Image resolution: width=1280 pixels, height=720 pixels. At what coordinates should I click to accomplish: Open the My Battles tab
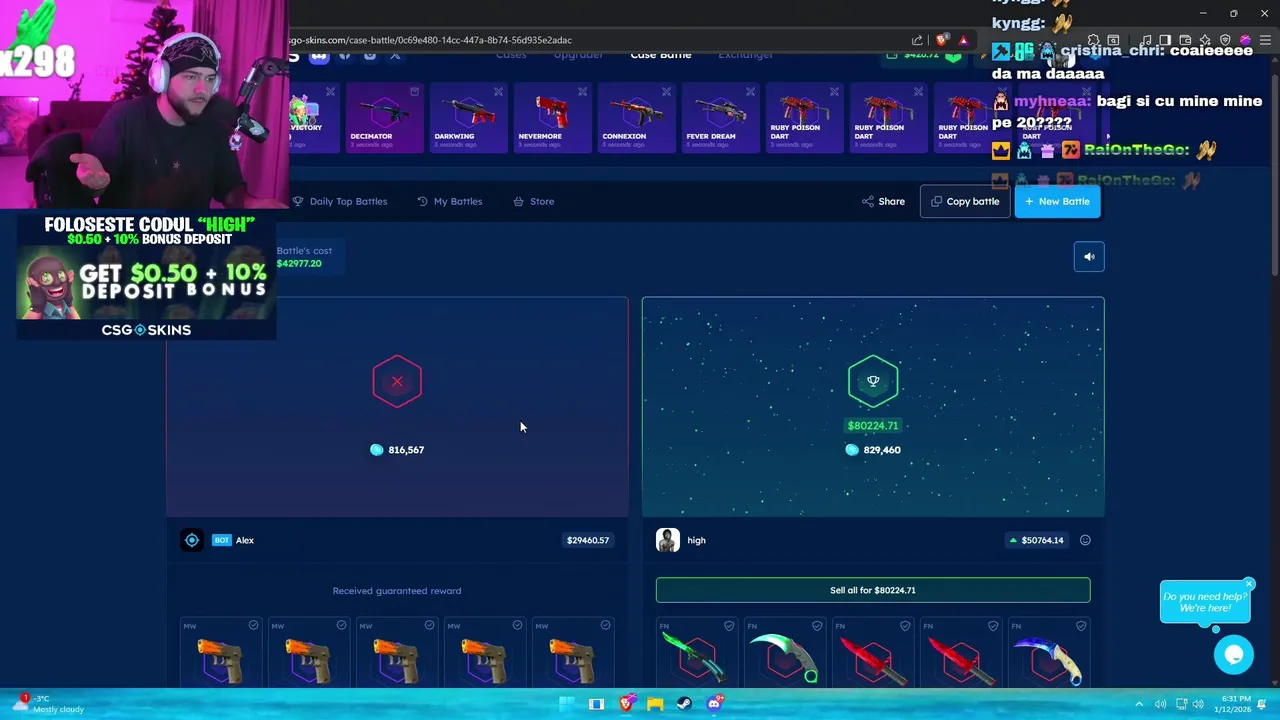pos(450,201)
